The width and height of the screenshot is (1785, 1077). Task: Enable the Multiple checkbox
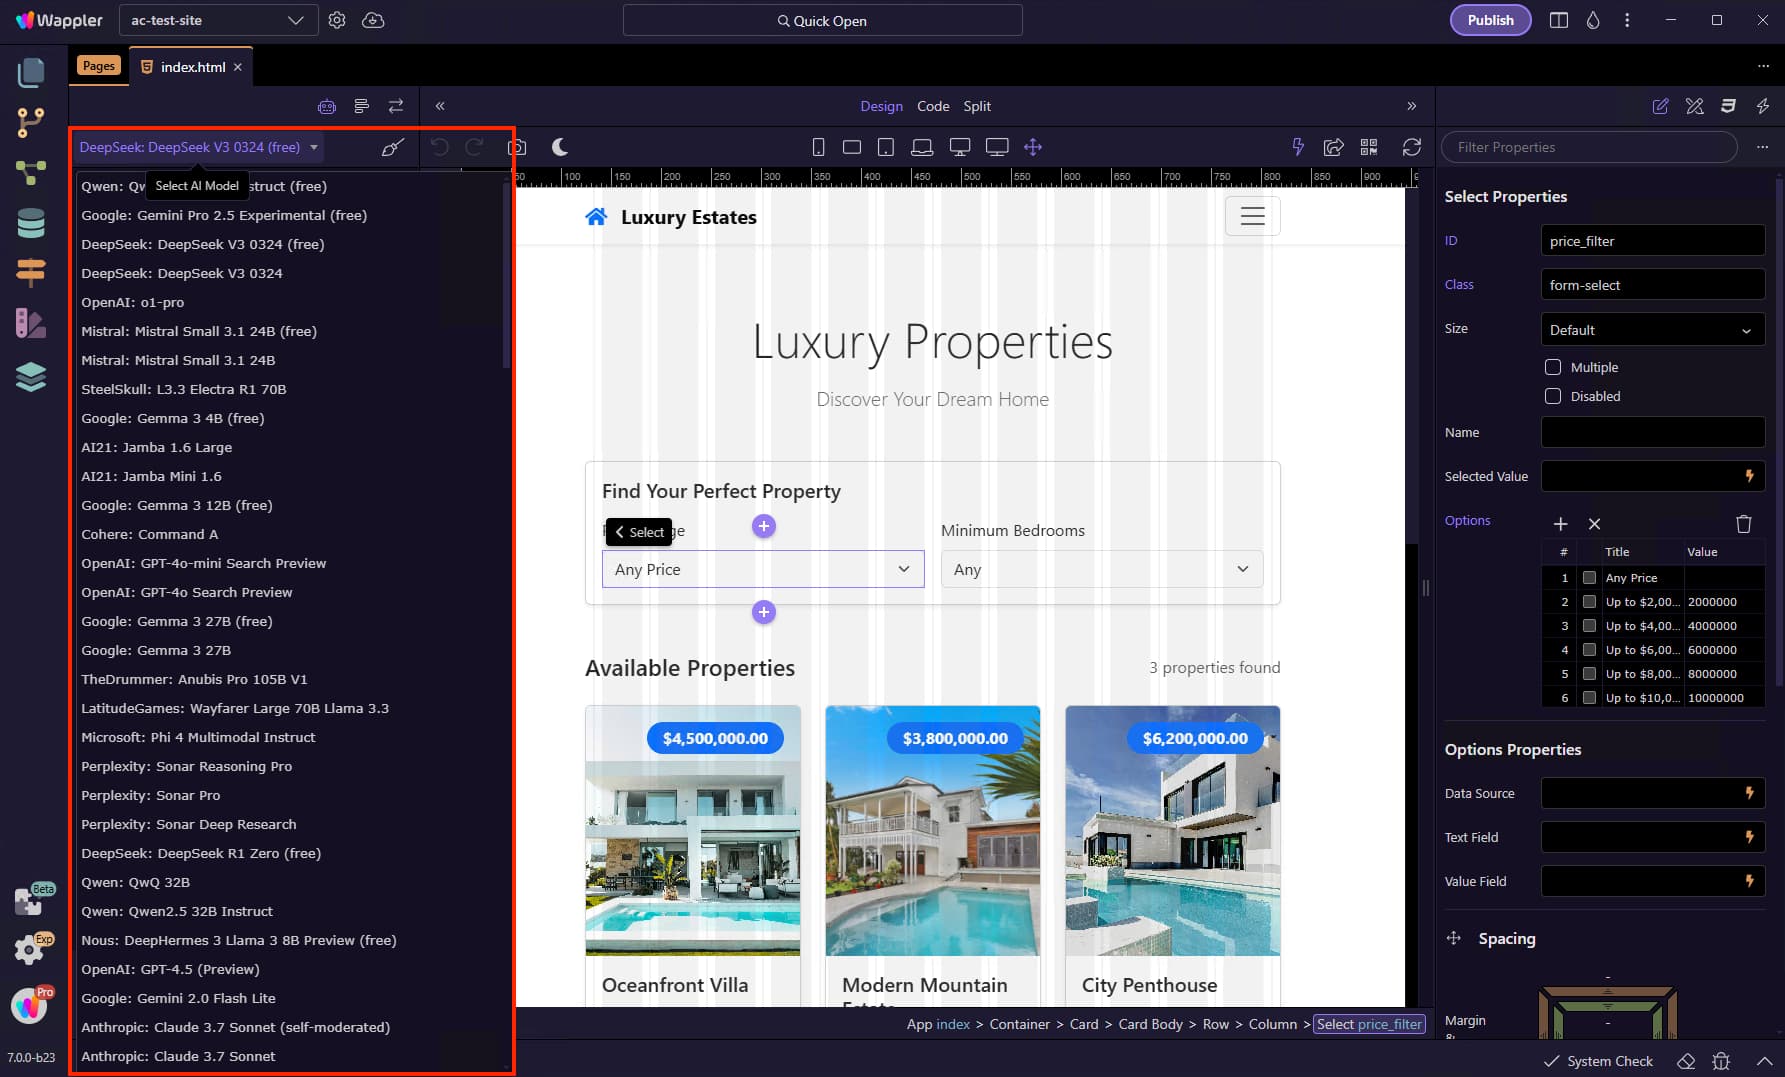1553,367
